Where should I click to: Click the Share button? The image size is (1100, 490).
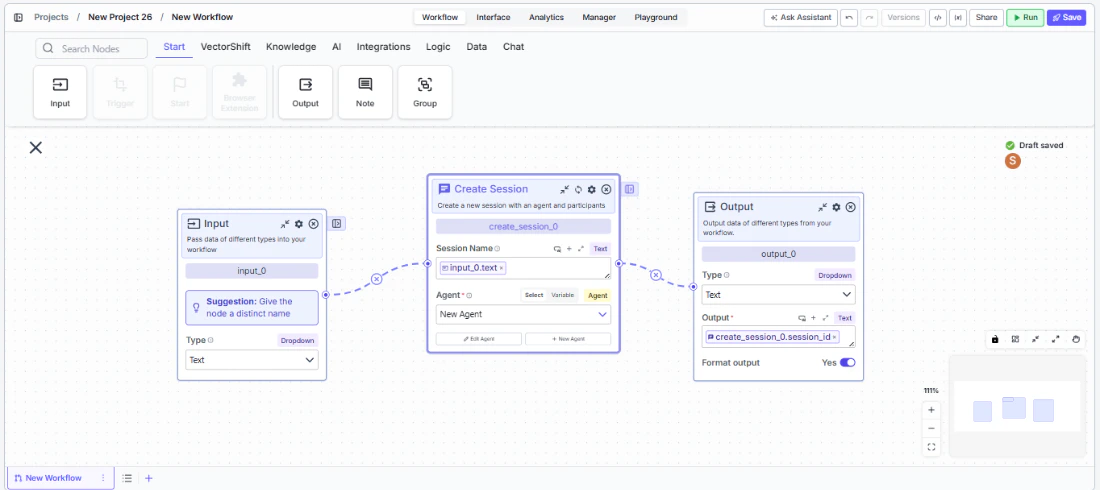pyautogui.click(x=986, y=18)
